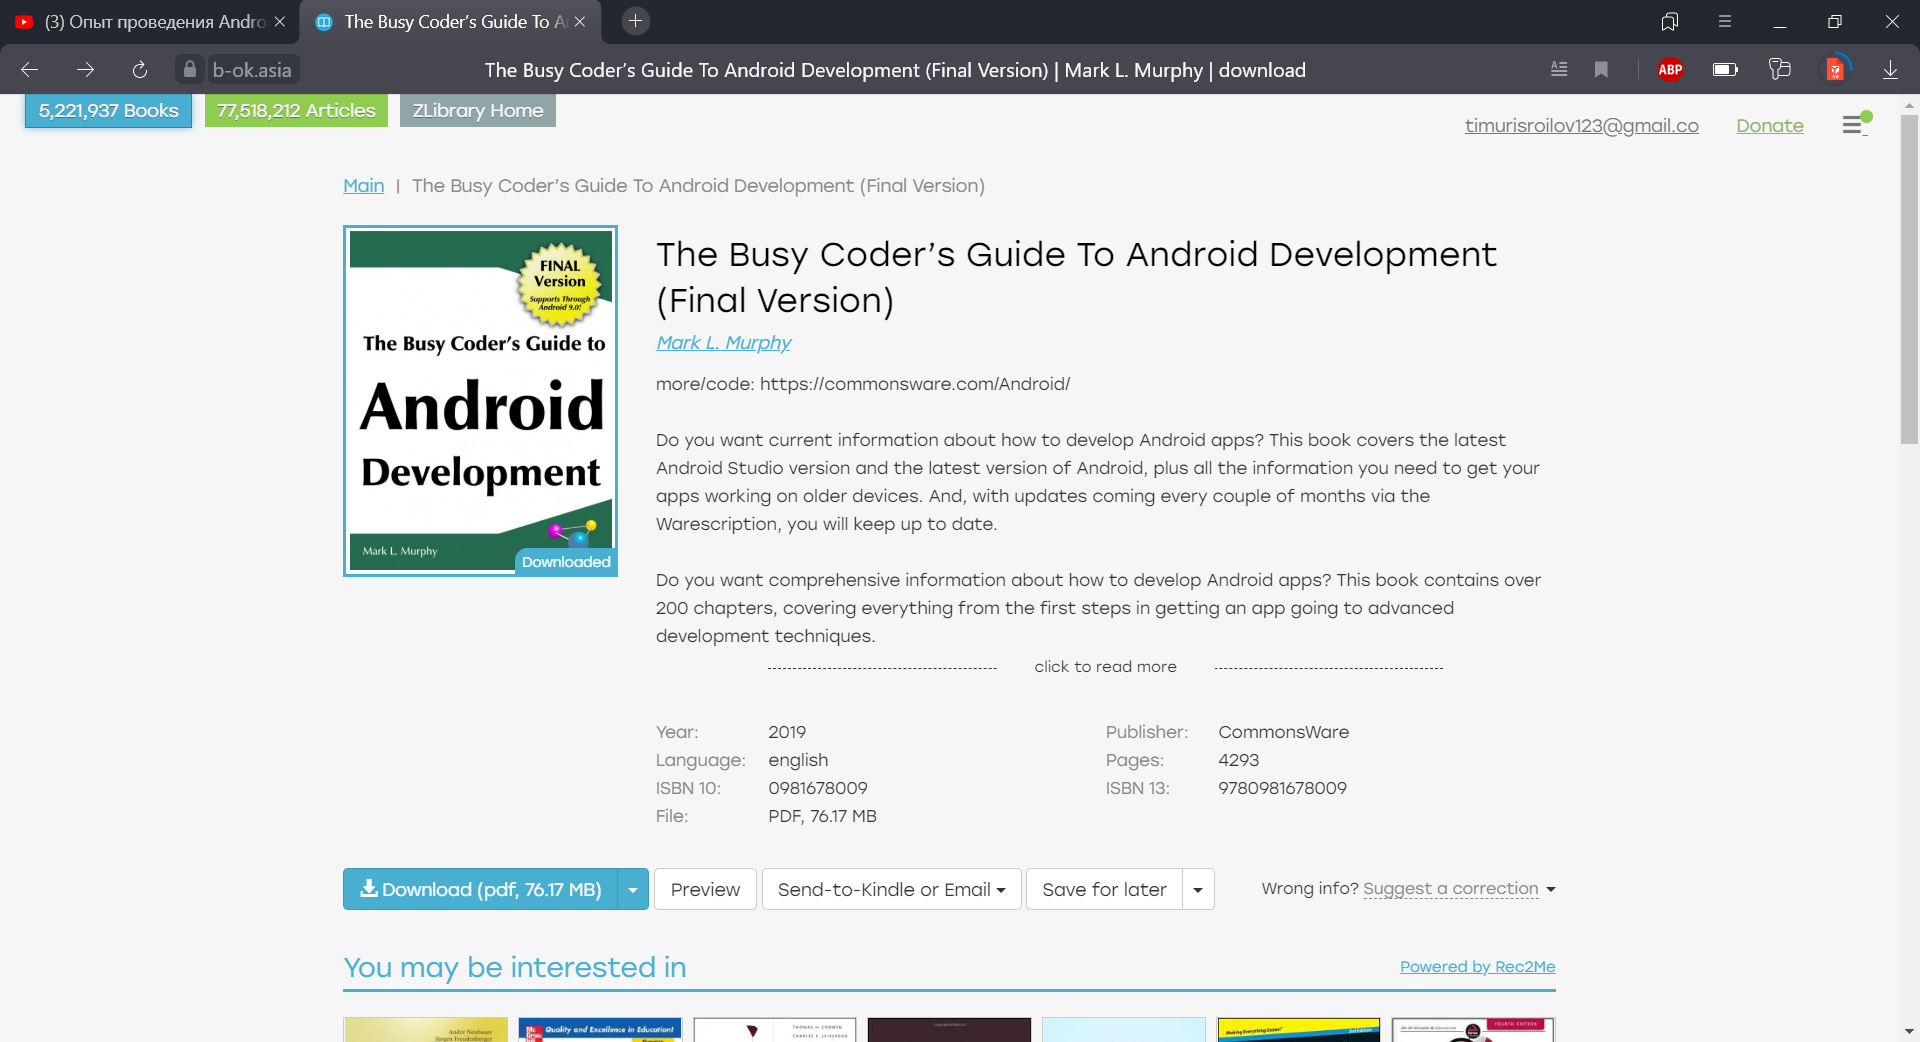Viewport: 1920px width, 1042px height.
Task: Open the ZLibrary hamburger menu
Action: click(x=1855, y=125)
